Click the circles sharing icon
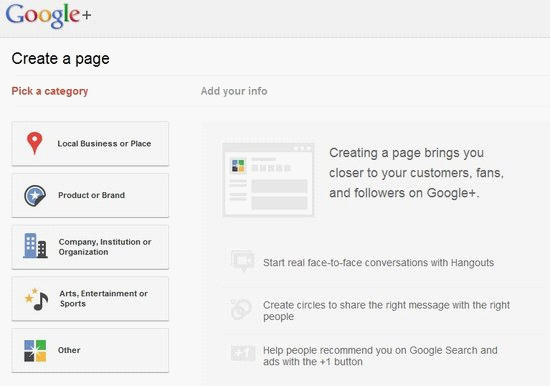This screenshot has height=387, width=551. pos(241,309)
